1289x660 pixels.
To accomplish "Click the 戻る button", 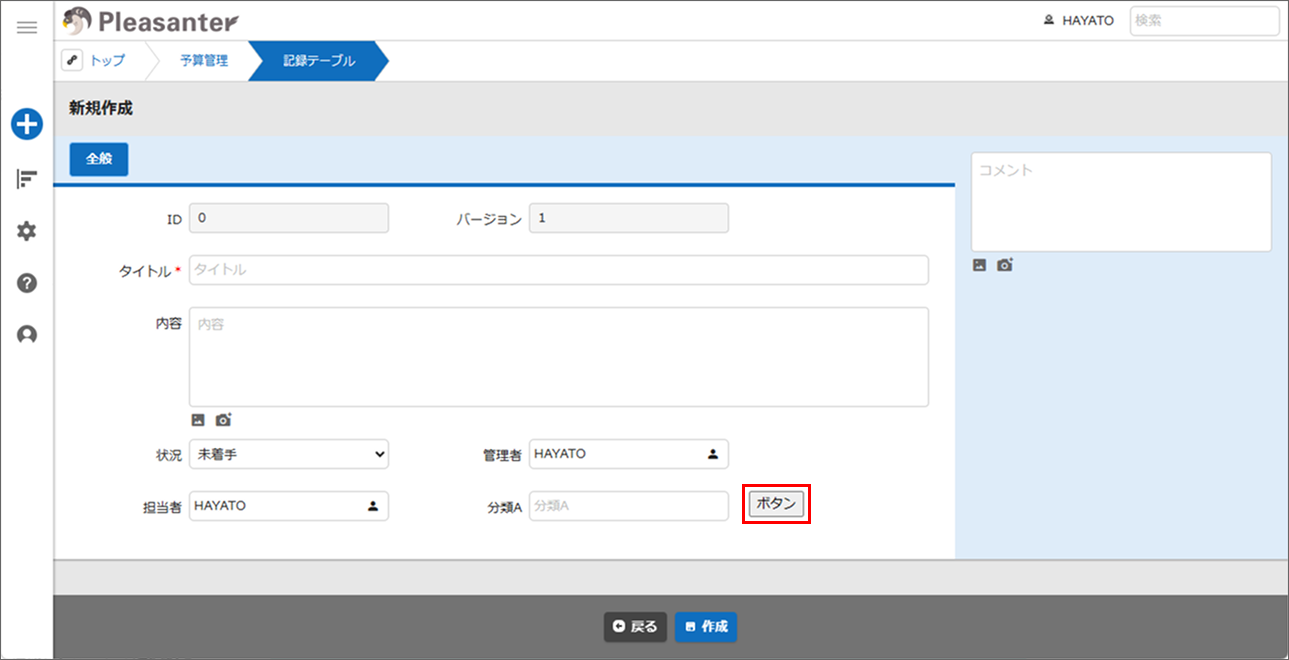I will click(635, 627).
